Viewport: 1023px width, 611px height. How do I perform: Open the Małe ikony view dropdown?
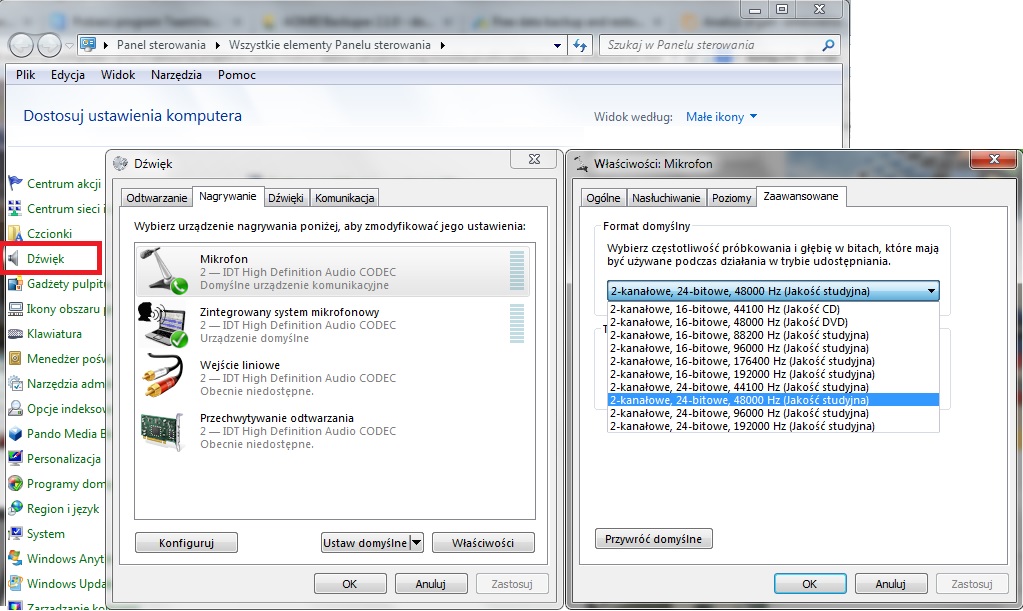[x=721, y=117]
